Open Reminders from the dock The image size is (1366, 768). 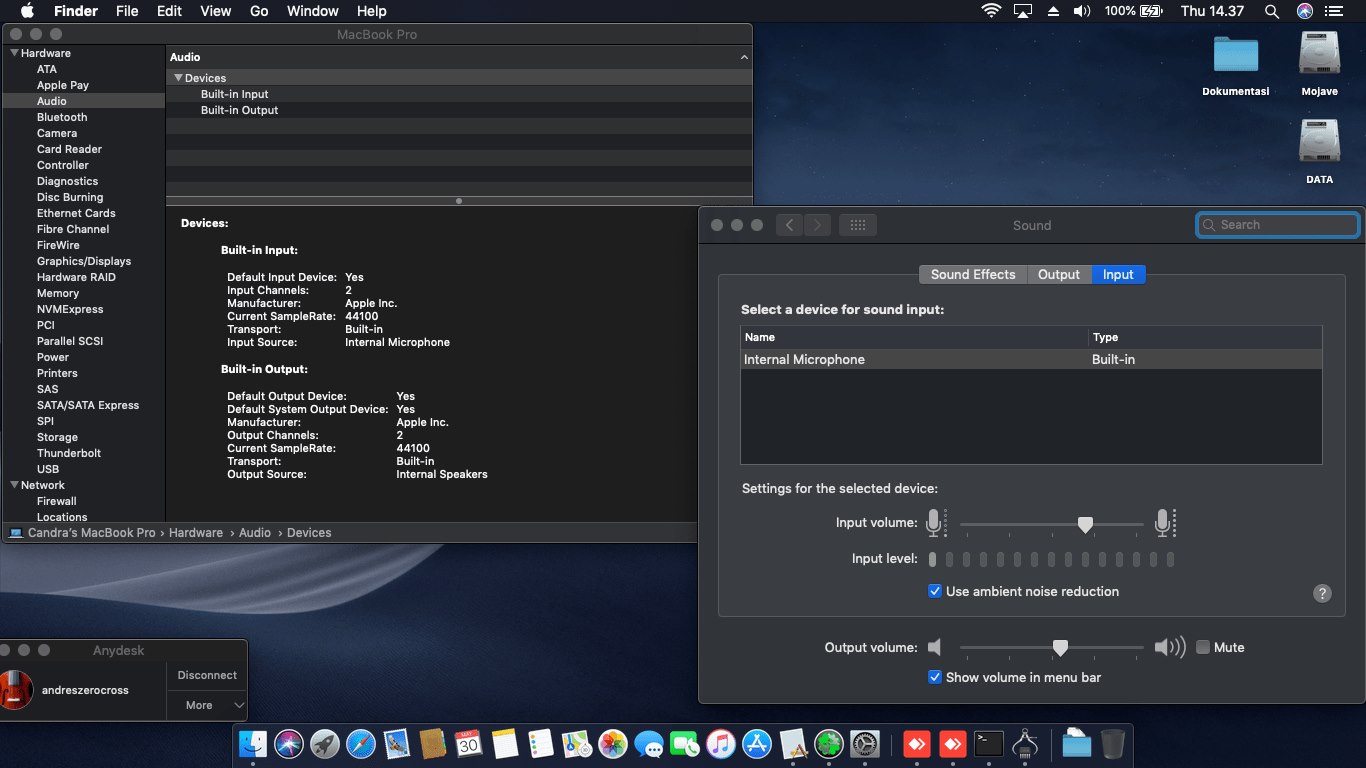tap(541, 743)
